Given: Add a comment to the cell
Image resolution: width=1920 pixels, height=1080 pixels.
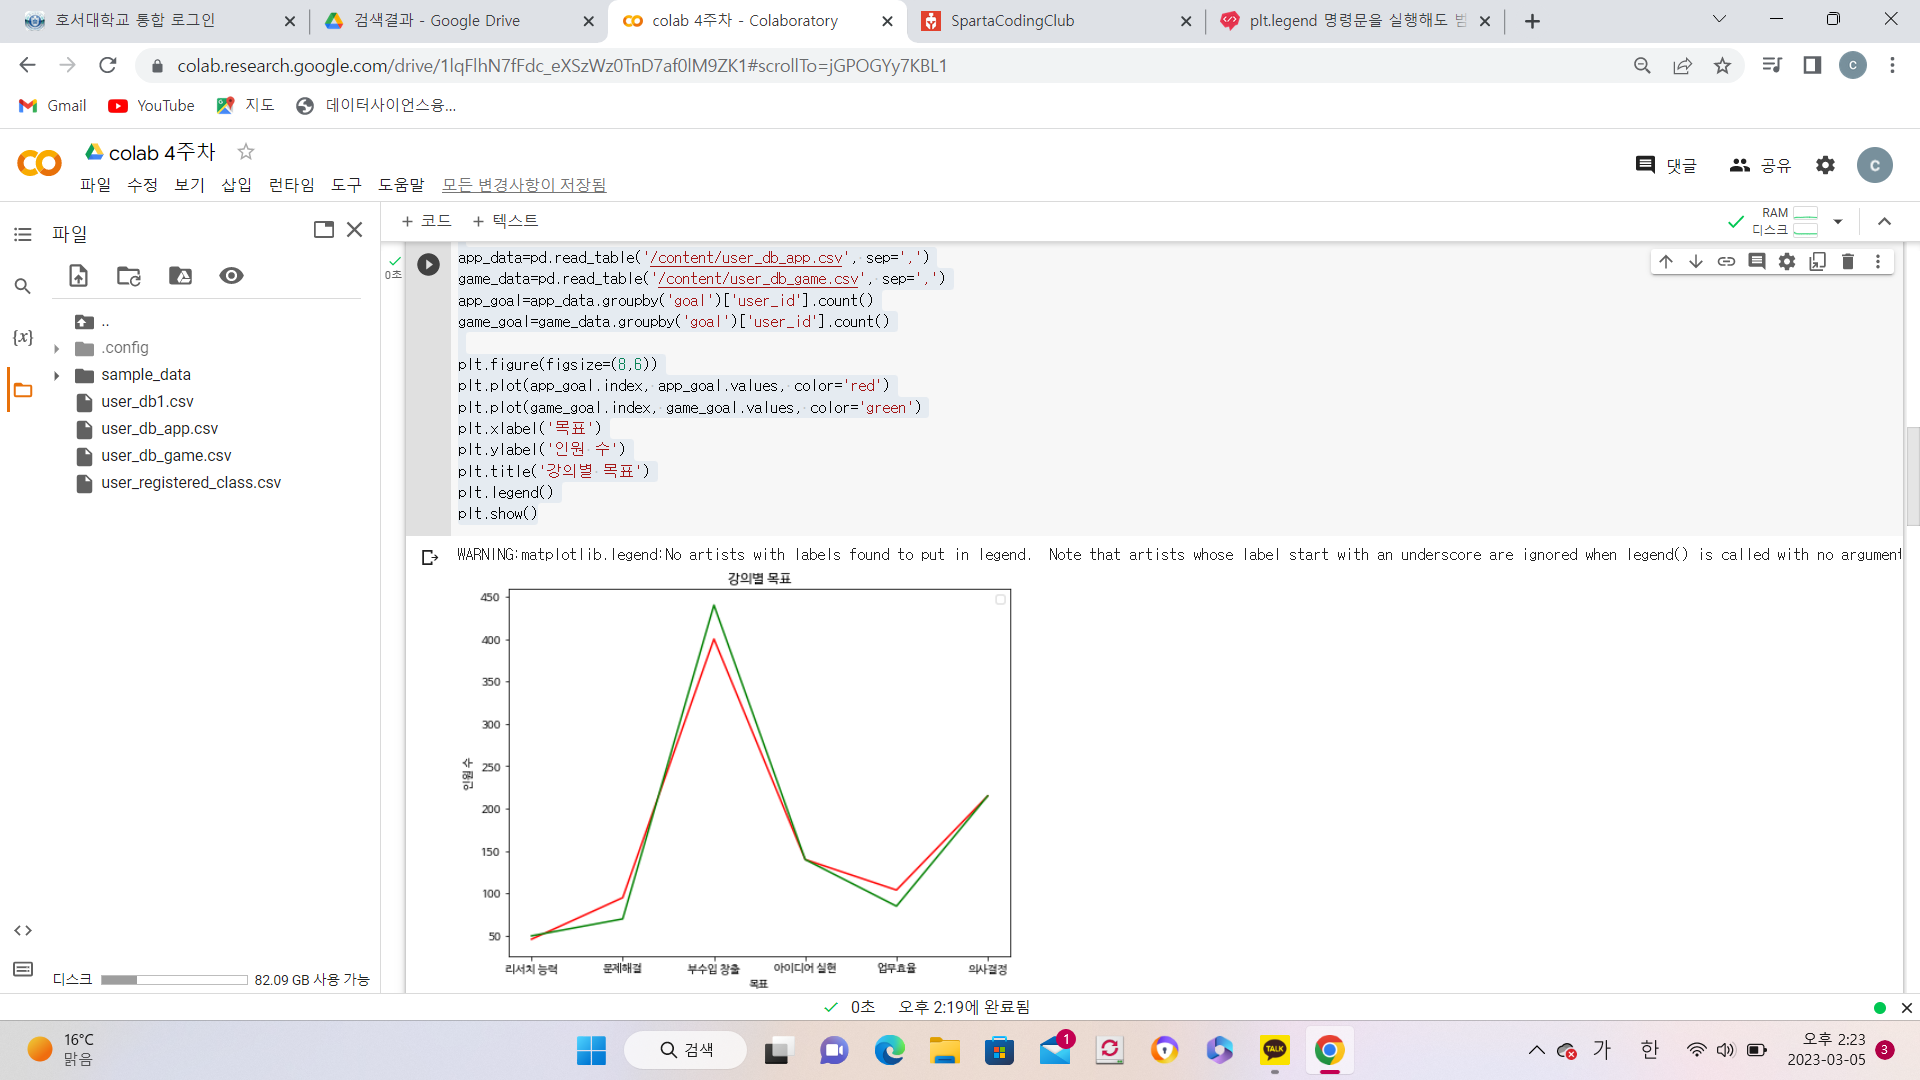Looking at the screenshot, I should click(x=1757, y=262).
